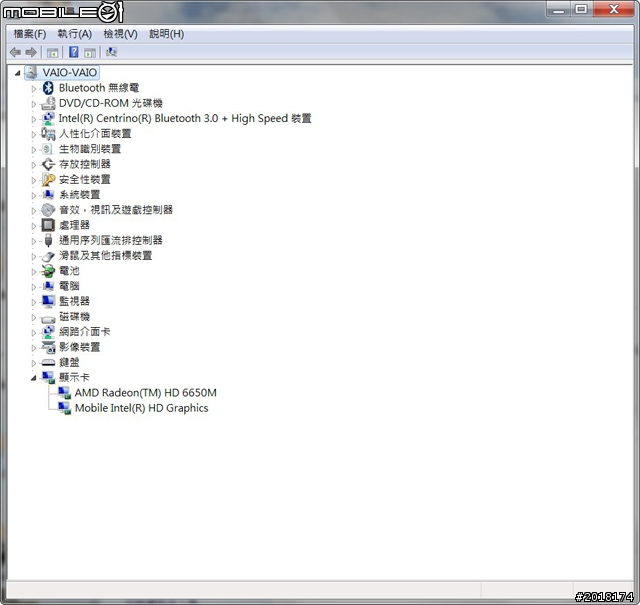
Task: Click the 音效，視訊及遊戲控制器 speaker icon
Action: pyautogui.click(x=48, y=210)
